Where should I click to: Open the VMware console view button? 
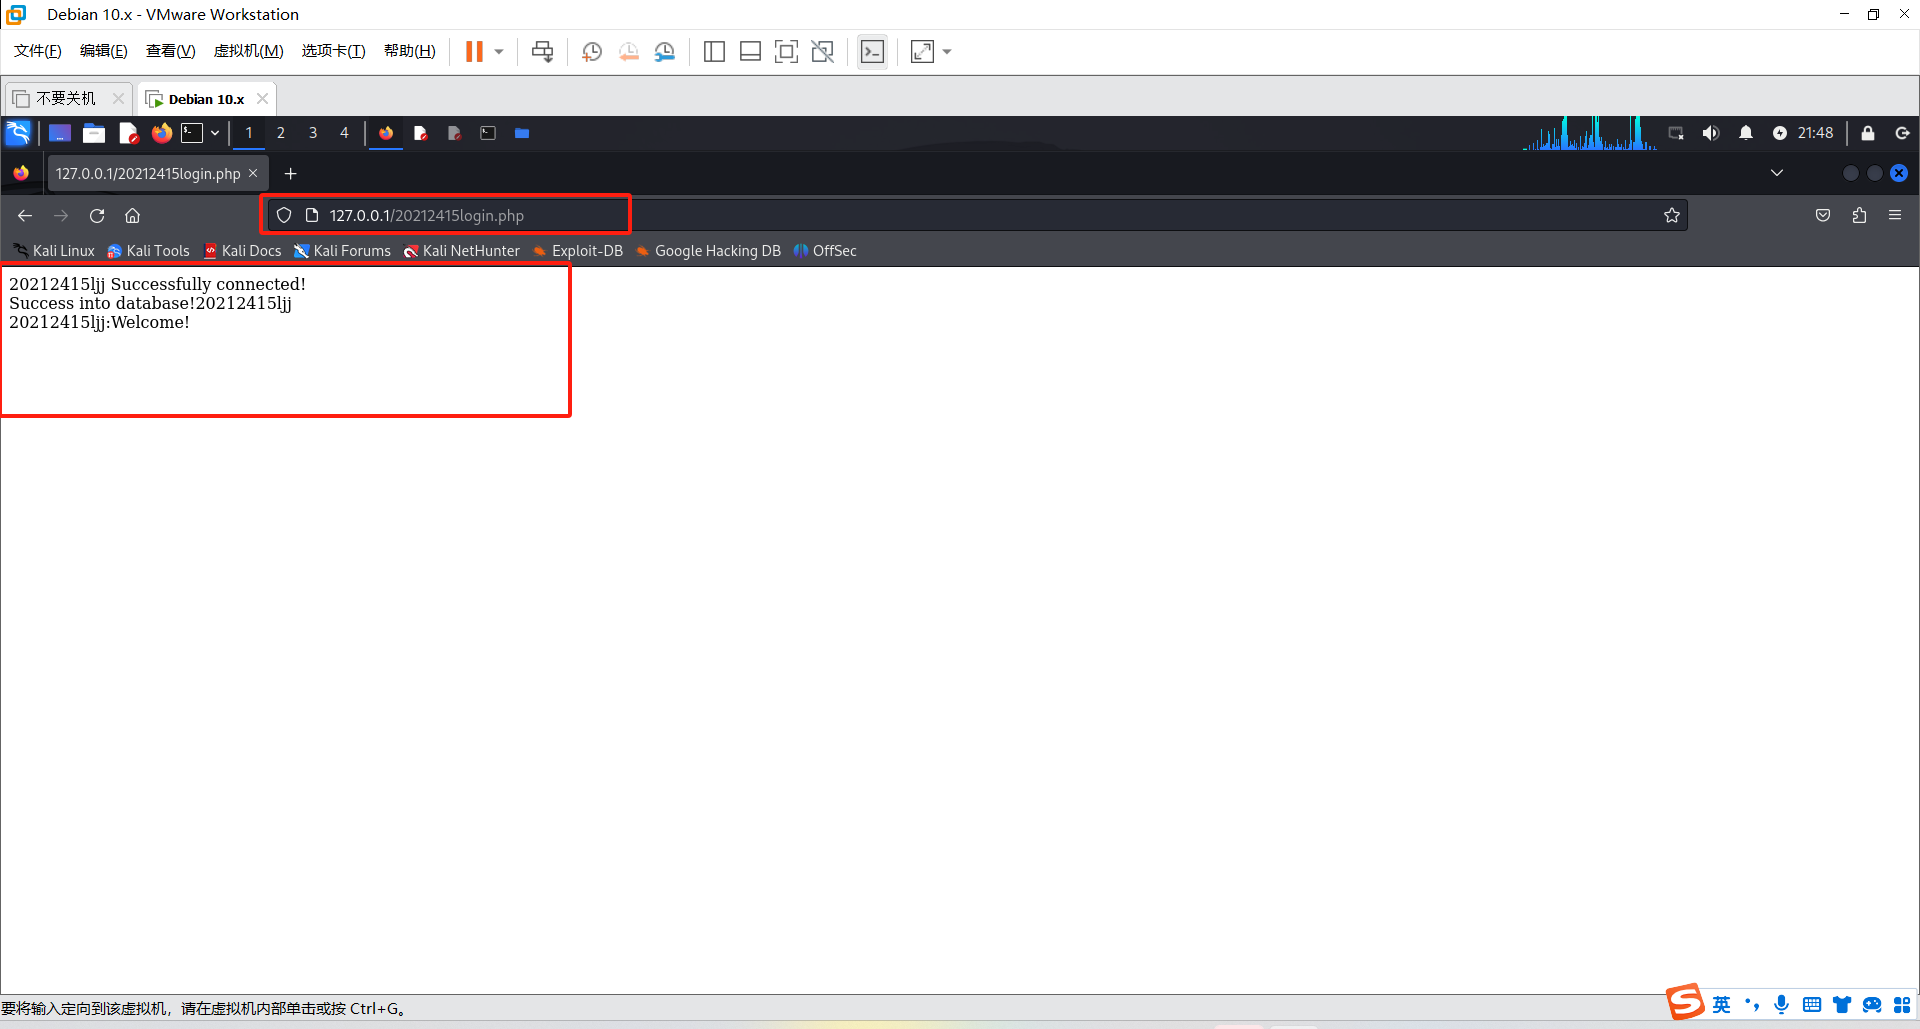[872, 52]
